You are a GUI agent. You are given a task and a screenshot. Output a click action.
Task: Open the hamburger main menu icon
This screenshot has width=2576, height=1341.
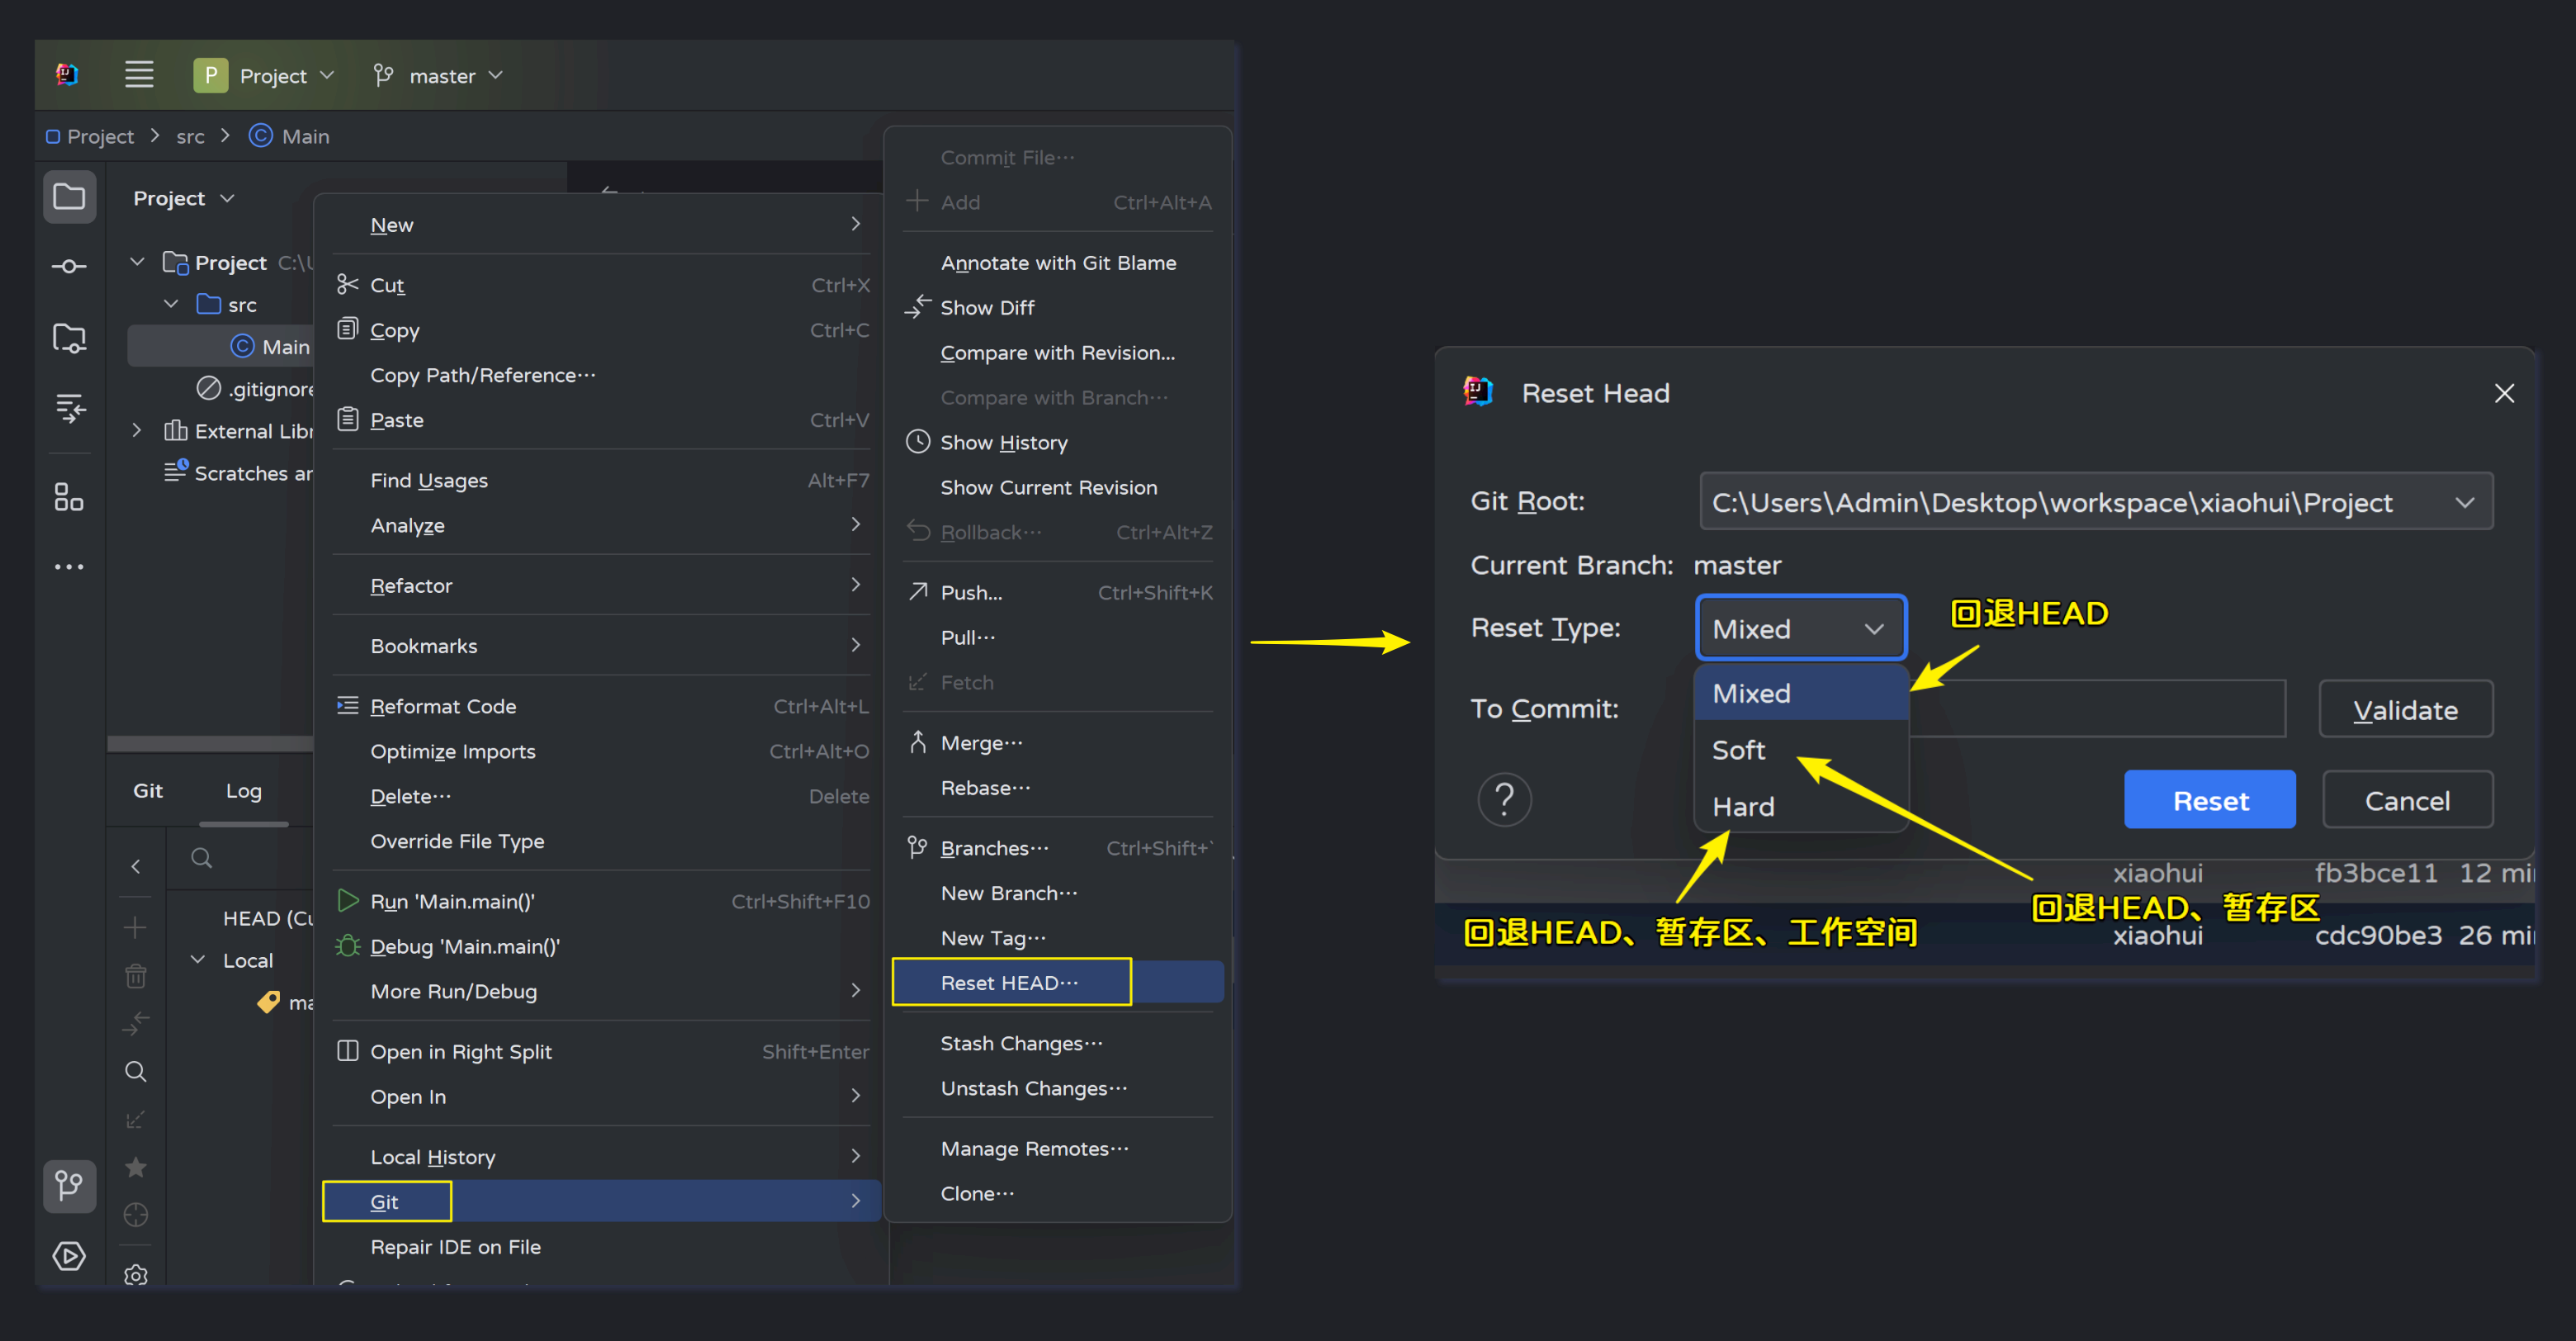[139, 75]
